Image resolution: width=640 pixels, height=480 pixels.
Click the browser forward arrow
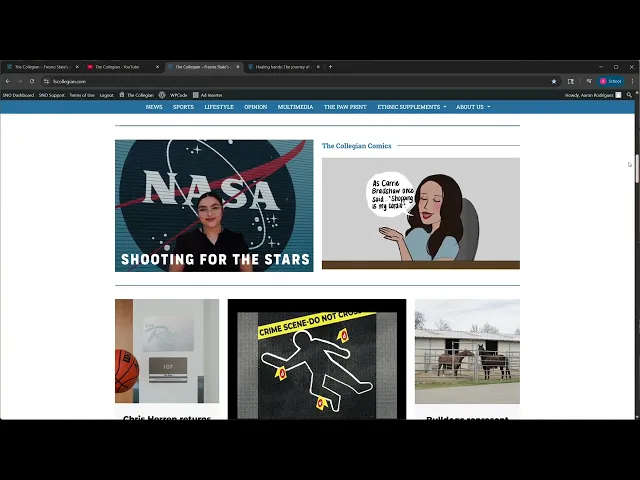click(x=20, y=81)
